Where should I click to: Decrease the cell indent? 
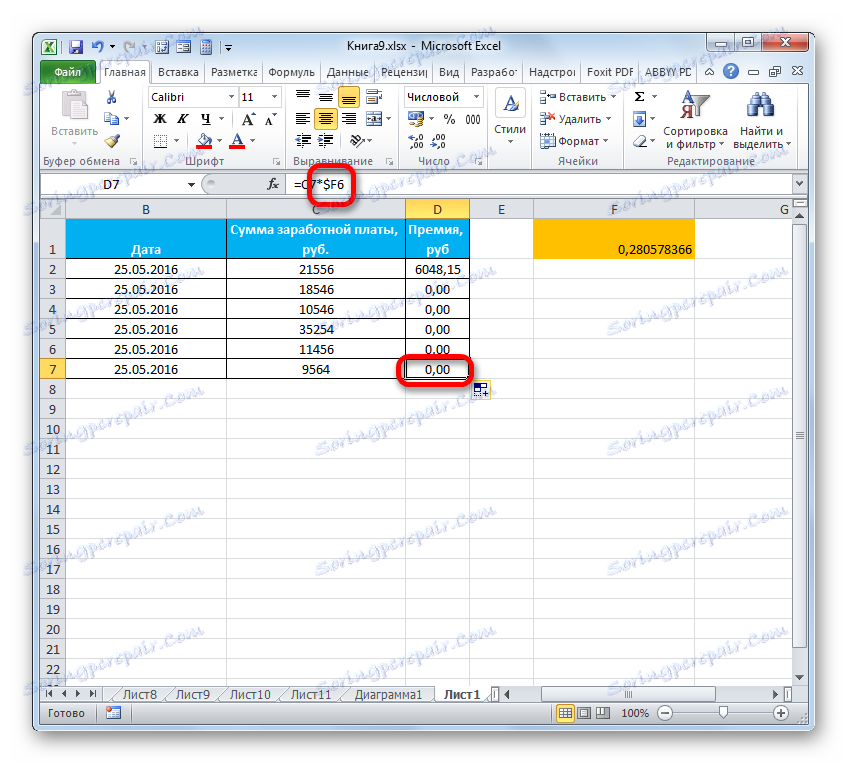303,141
